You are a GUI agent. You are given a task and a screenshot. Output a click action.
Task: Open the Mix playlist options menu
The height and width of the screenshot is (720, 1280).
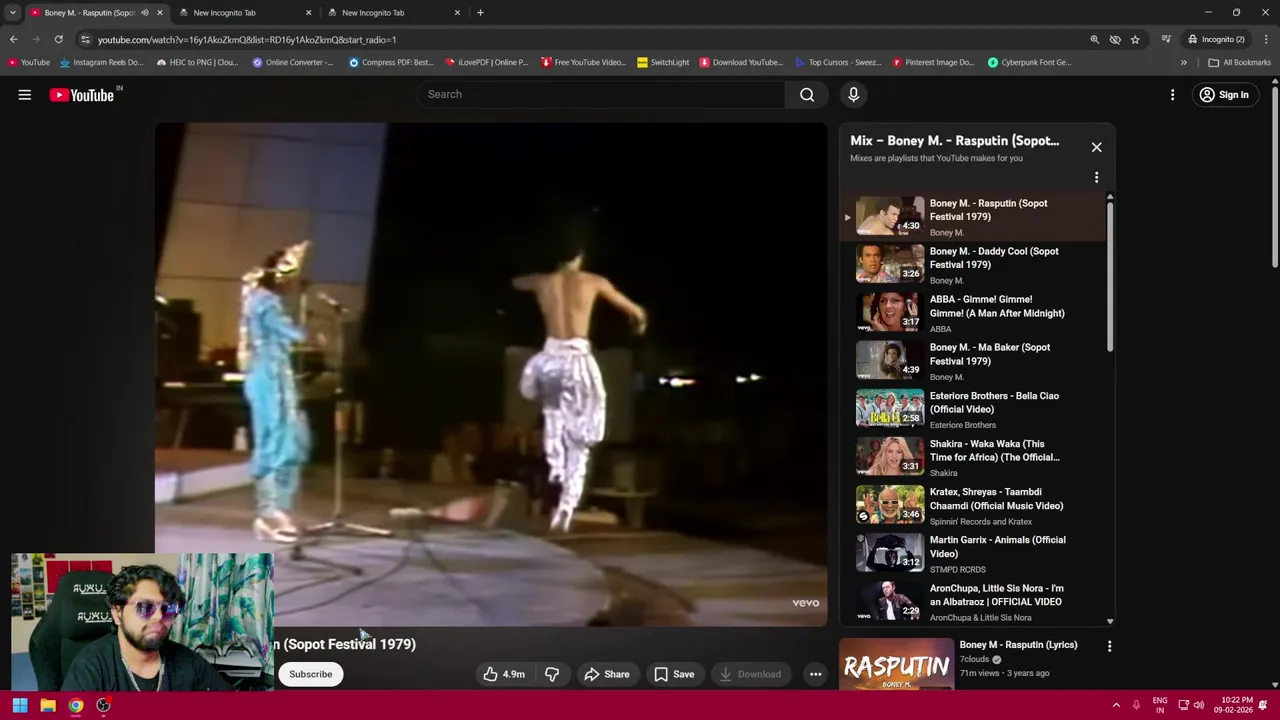tap(1096, 178)
